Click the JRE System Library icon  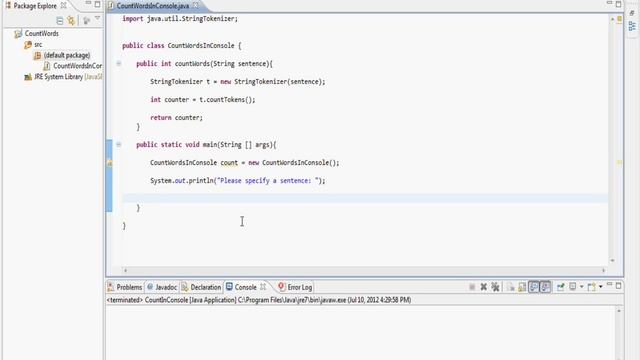(x=28, y=77)
